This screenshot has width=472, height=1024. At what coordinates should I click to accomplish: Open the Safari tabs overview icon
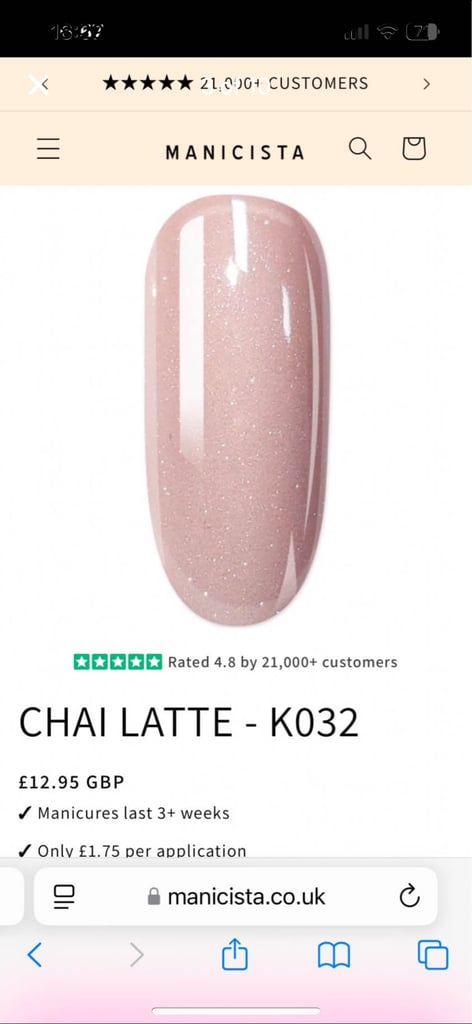433,955
